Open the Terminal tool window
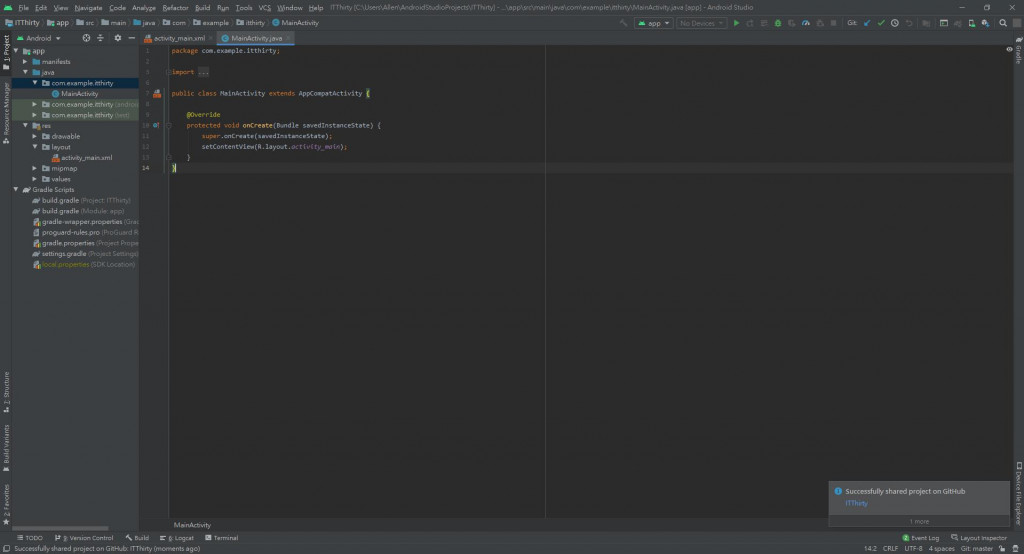Screen dimensions: 1024x554 point(221,538)
